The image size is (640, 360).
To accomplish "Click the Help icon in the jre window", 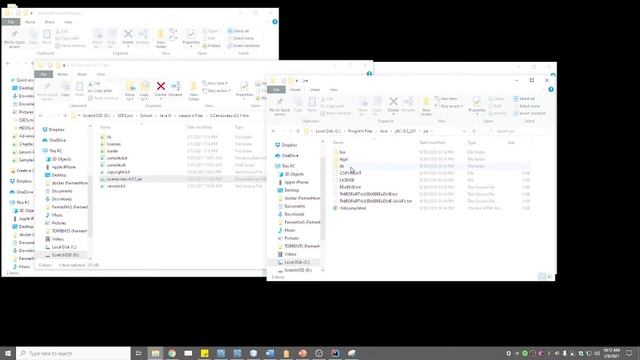I will pyautogui.click(x=551, y=89).
